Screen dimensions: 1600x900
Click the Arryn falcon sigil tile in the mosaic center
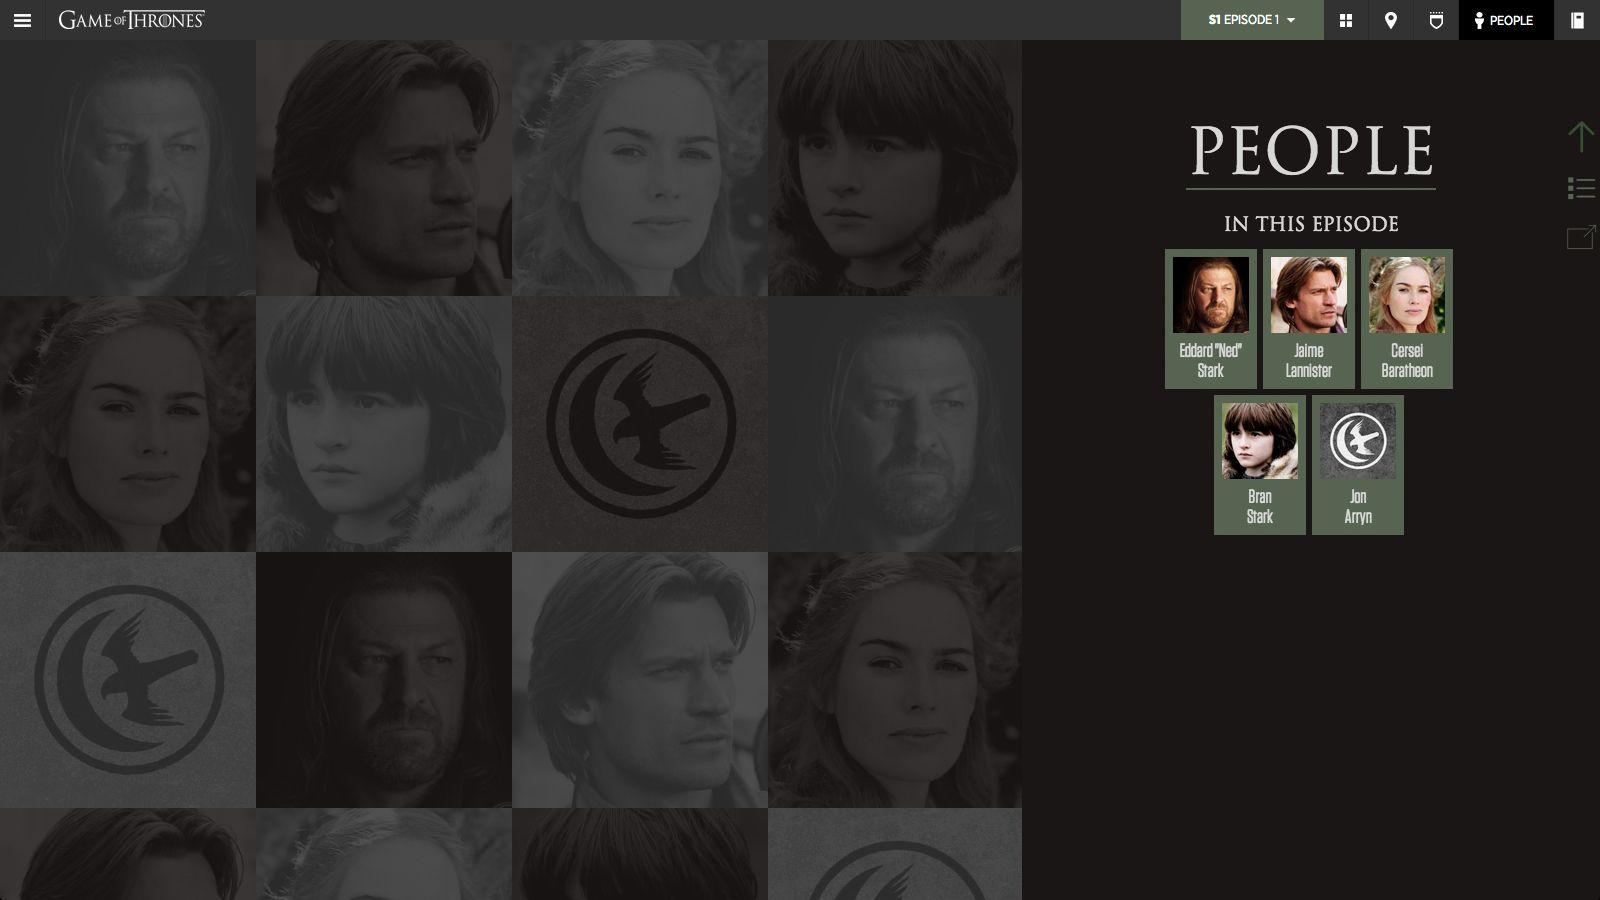pyautogui.click(x=640, y=424)
